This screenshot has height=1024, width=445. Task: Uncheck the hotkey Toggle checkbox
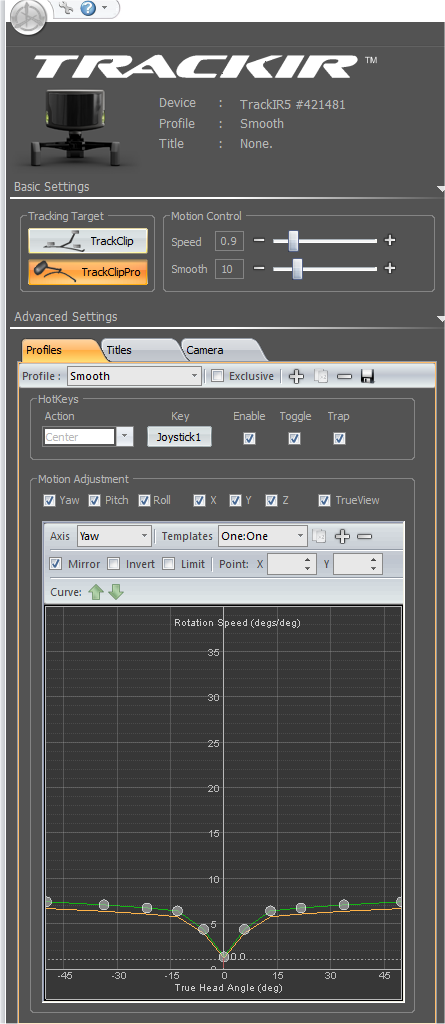[295, 439]
